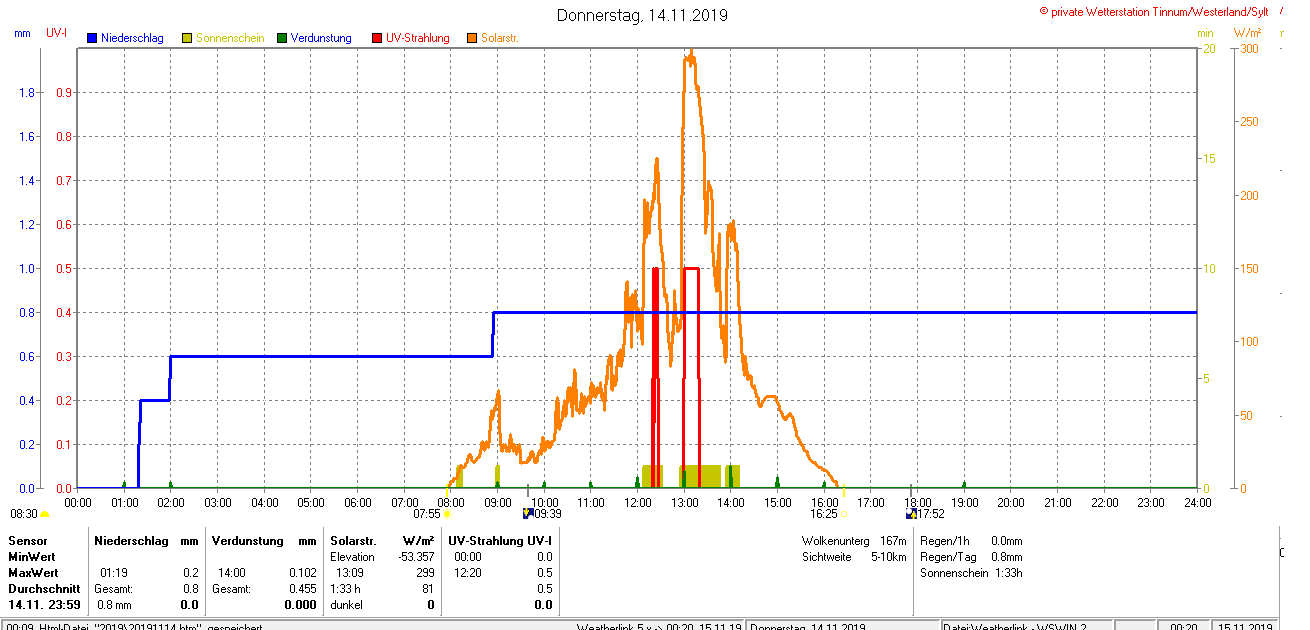1310x630 pixels.
Task: Click 0.9 on the red UV axis
Action: [x=62, y=93]
